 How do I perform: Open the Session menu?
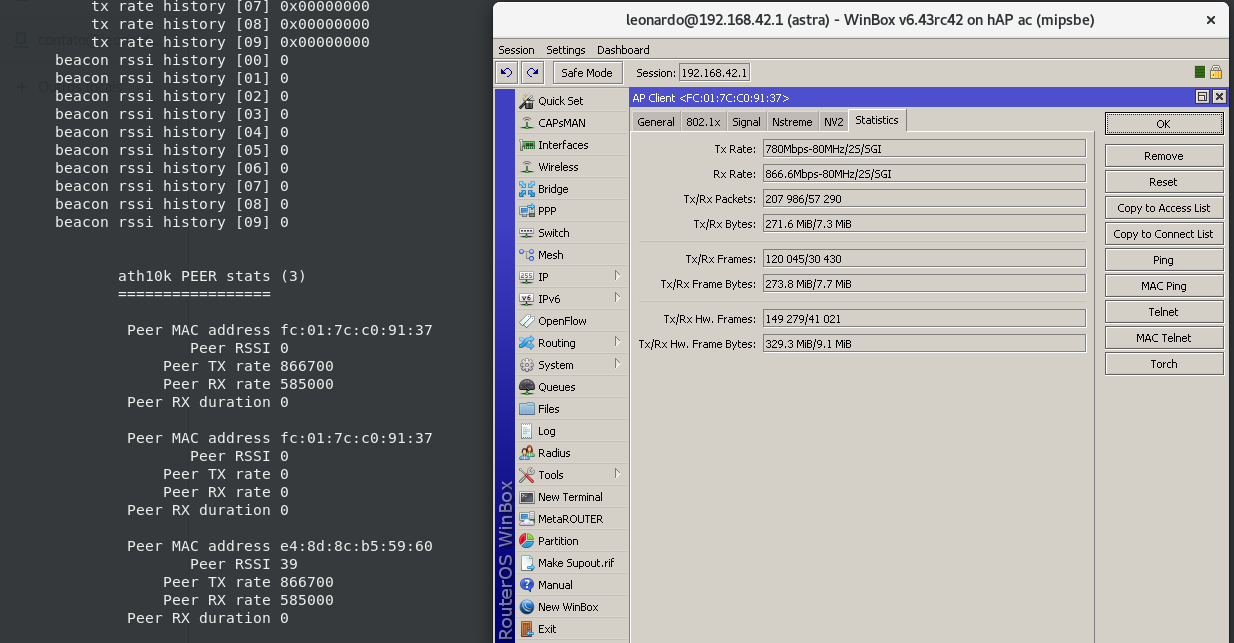516,50
